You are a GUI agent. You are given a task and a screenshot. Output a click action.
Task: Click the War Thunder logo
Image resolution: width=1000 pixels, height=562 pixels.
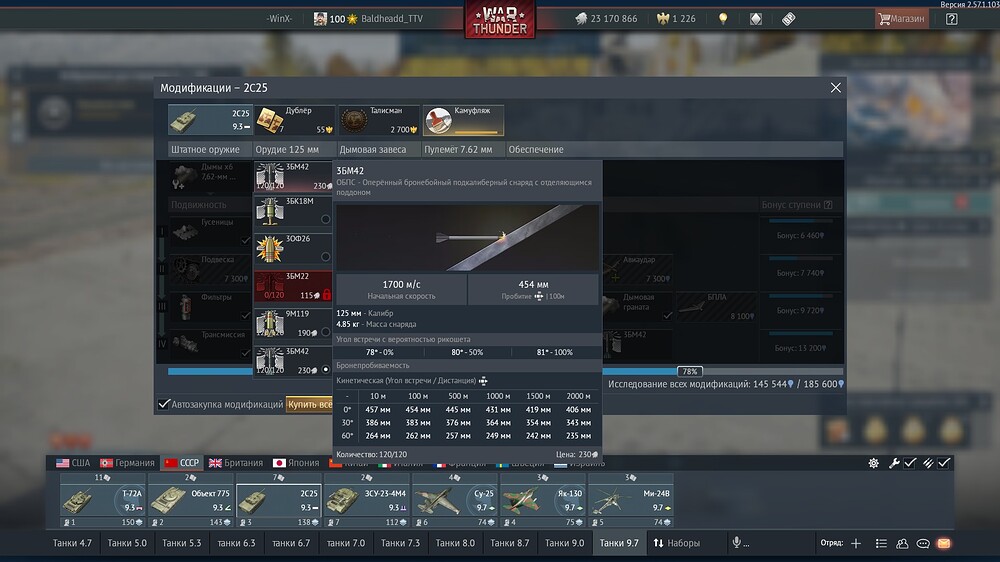(500, 20)
